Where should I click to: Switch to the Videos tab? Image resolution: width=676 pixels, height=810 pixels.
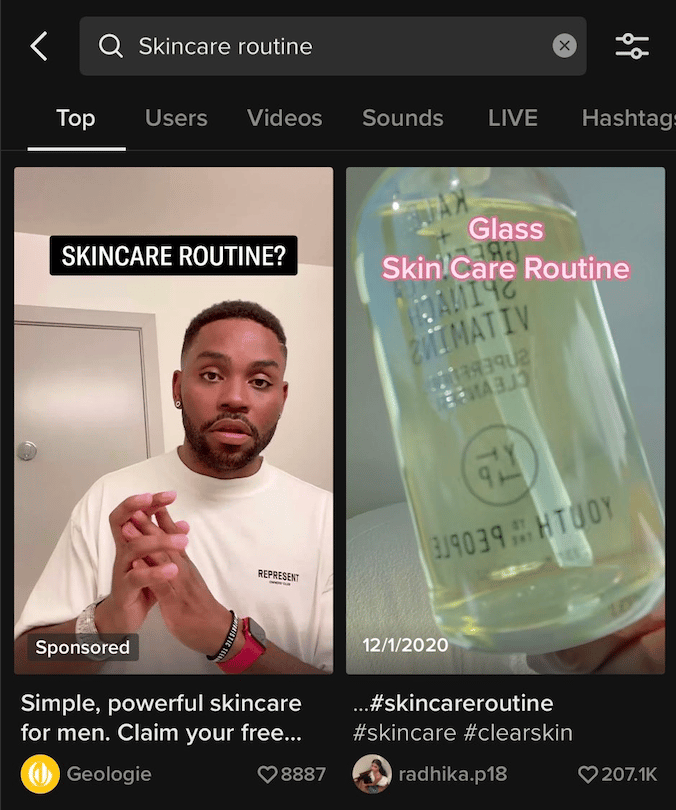[x=285, y=118]
